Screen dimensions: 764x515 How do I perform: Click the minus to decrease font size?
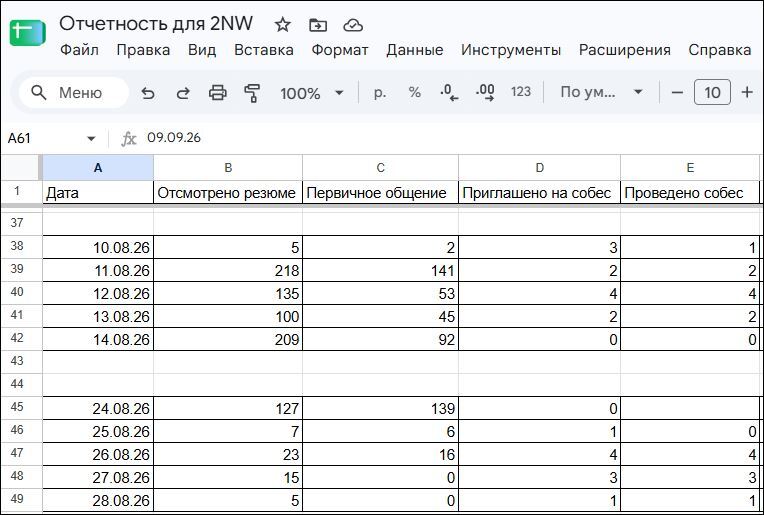click(677, 92)
